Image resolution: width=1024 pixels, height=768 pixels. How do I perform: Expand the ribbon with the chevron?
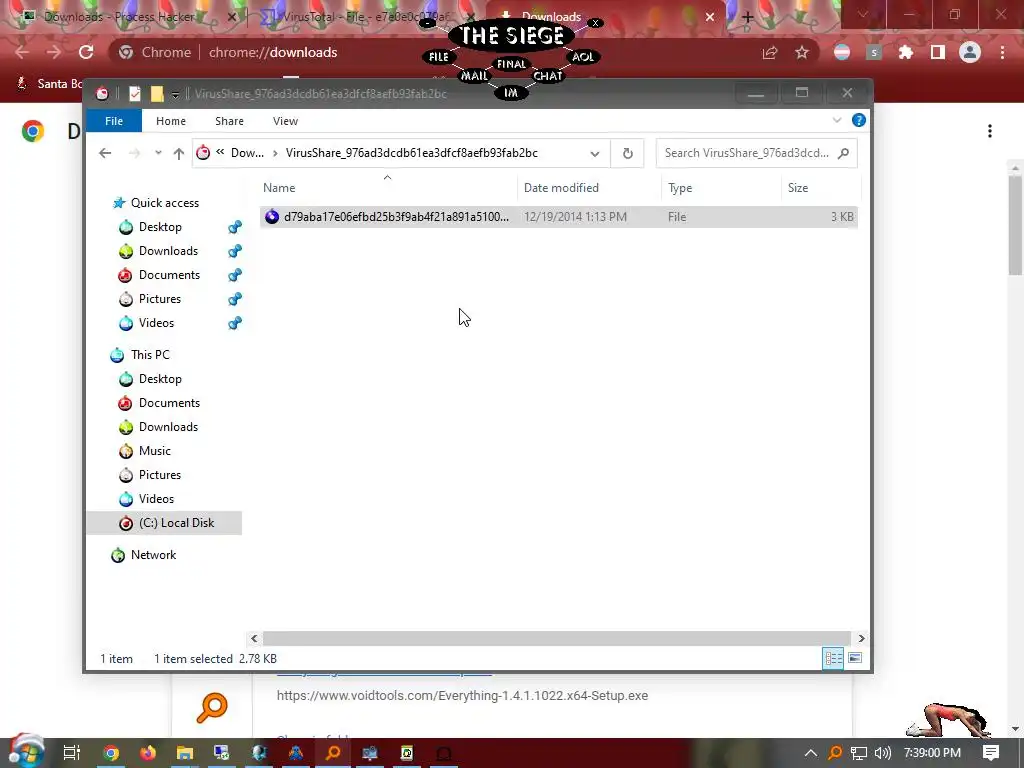(837, 120)
